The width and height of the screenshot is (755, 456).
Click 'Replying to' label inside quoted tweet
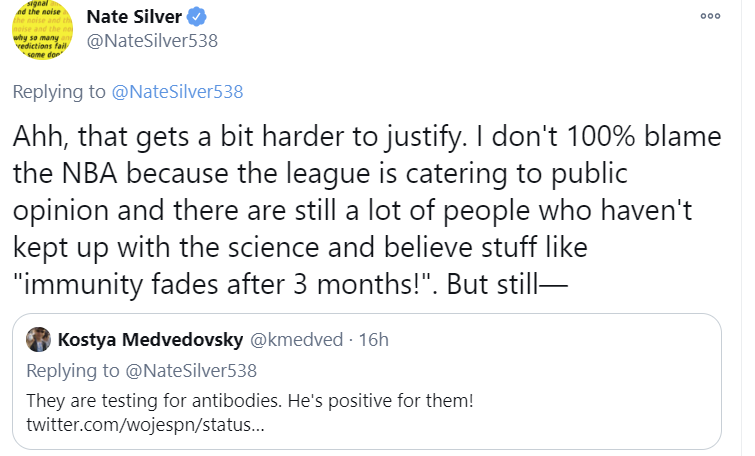pyautogui.click(x=72, y=370)
